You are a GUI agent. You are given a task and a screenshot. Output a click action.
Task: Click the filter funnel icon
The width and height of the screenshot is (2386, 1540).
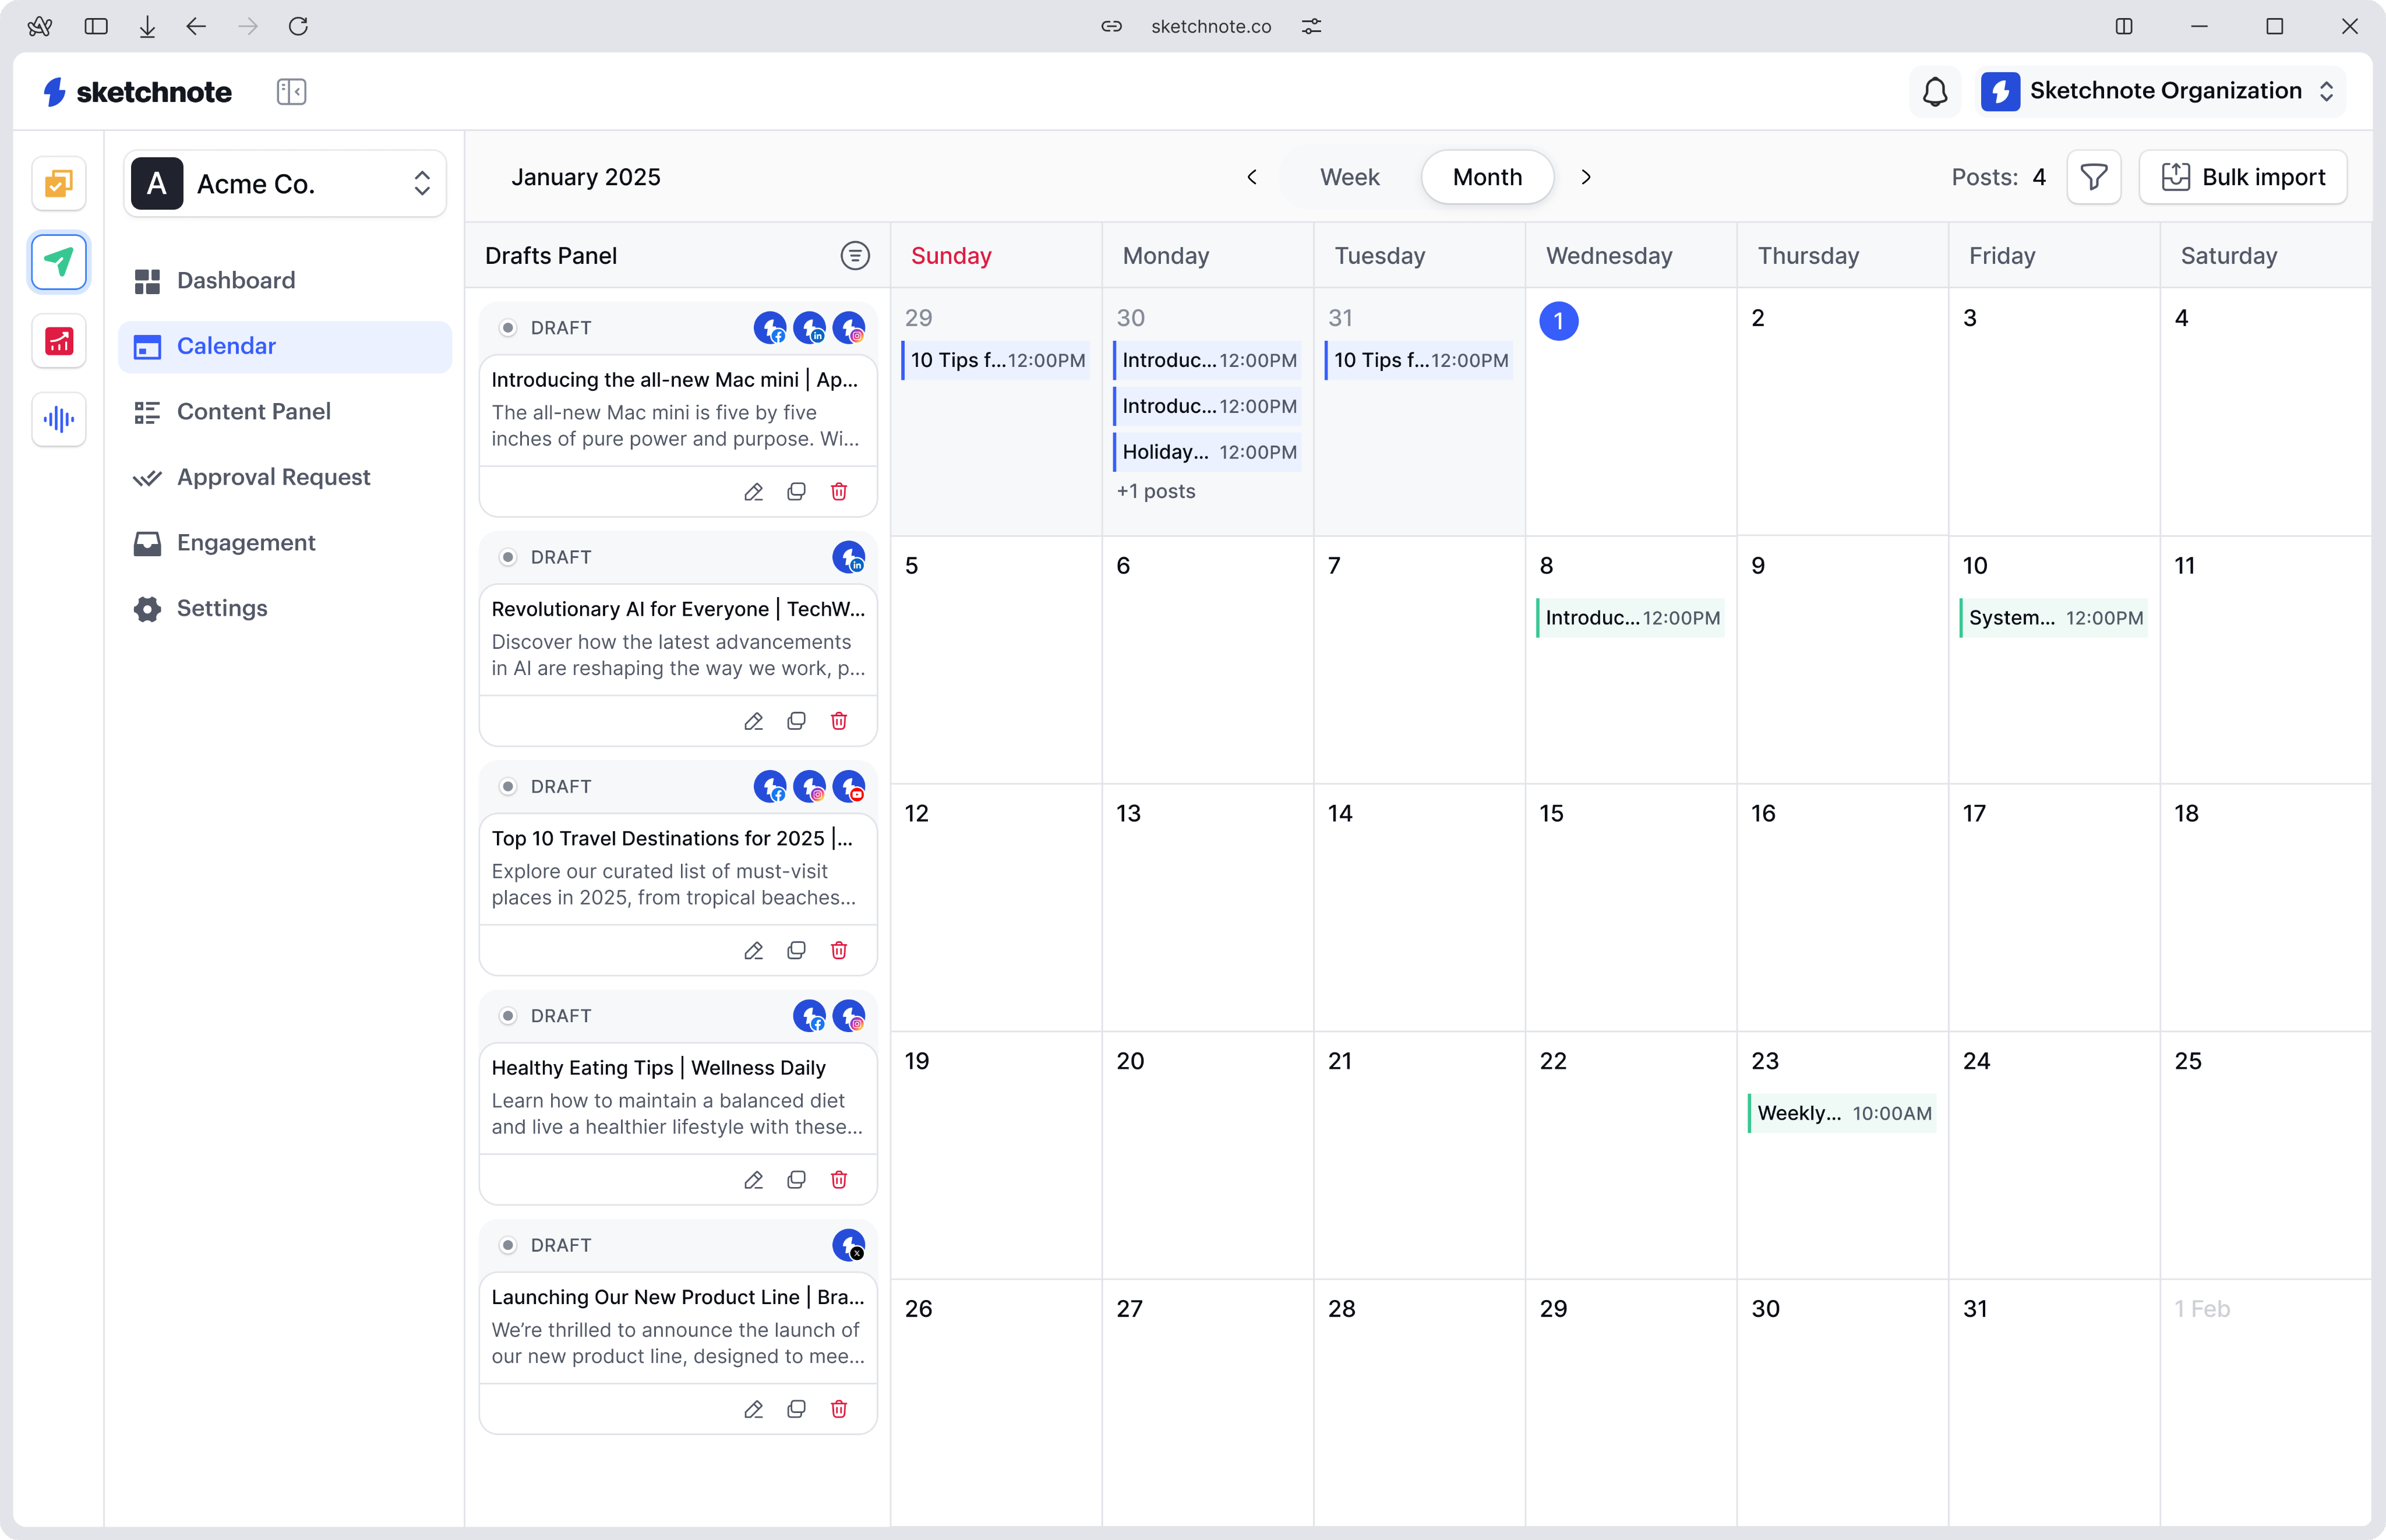(2093, 177)
